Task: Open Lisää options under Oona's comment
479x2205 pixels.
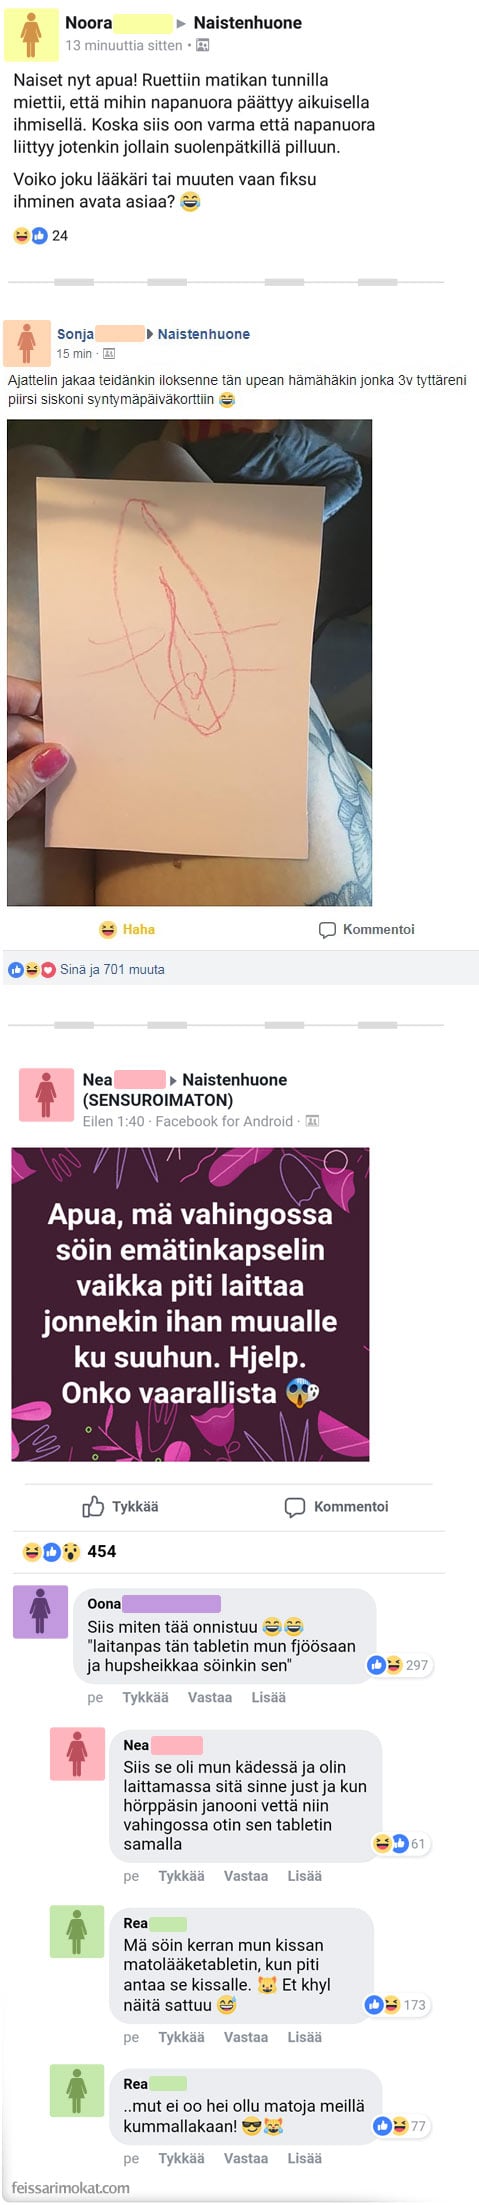Action: 268,1697
